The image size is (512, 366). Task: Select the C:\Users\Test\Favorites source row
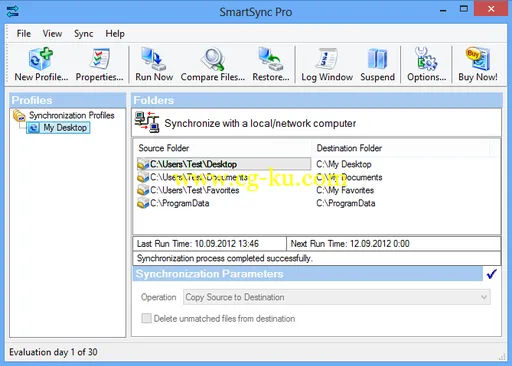[x=195, y=190]
